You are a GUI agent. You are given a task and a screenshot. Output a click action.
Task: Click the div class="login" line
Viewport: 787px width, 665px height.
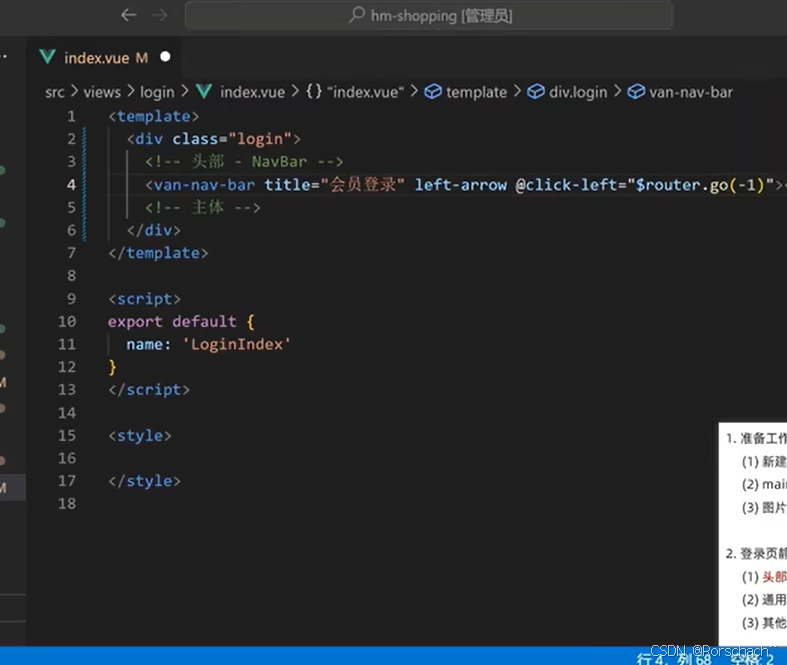[x=214, y=139]
